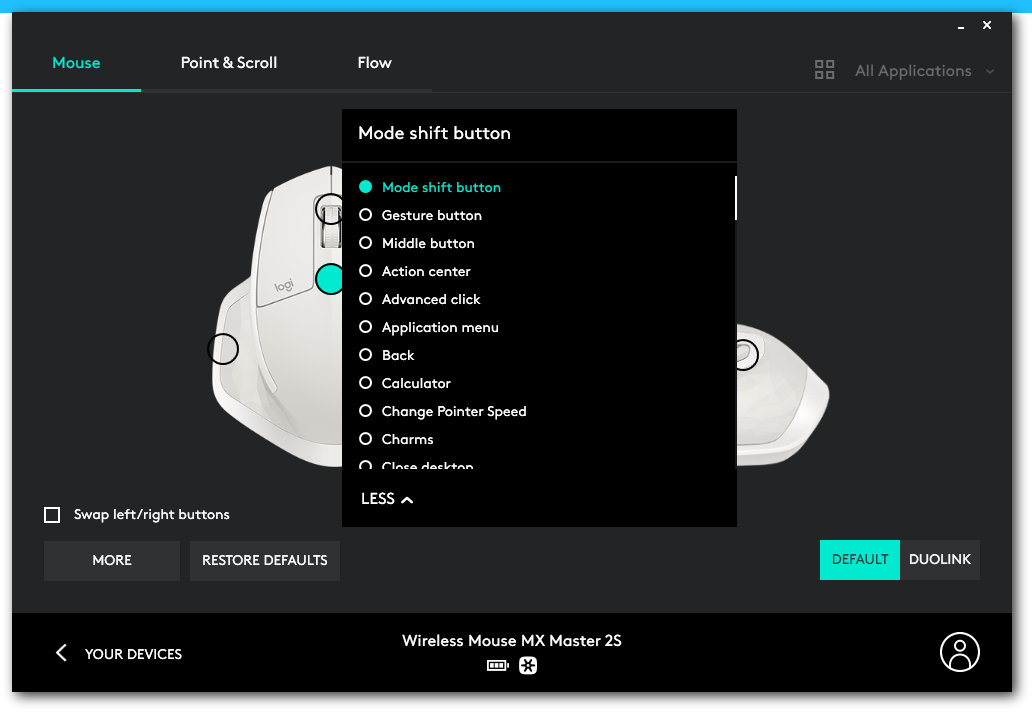Click the Wireless Mouse MX Master 2S name
Image resolution: width=1032 pixels, height=712 pixels.
tap(512, 641)
